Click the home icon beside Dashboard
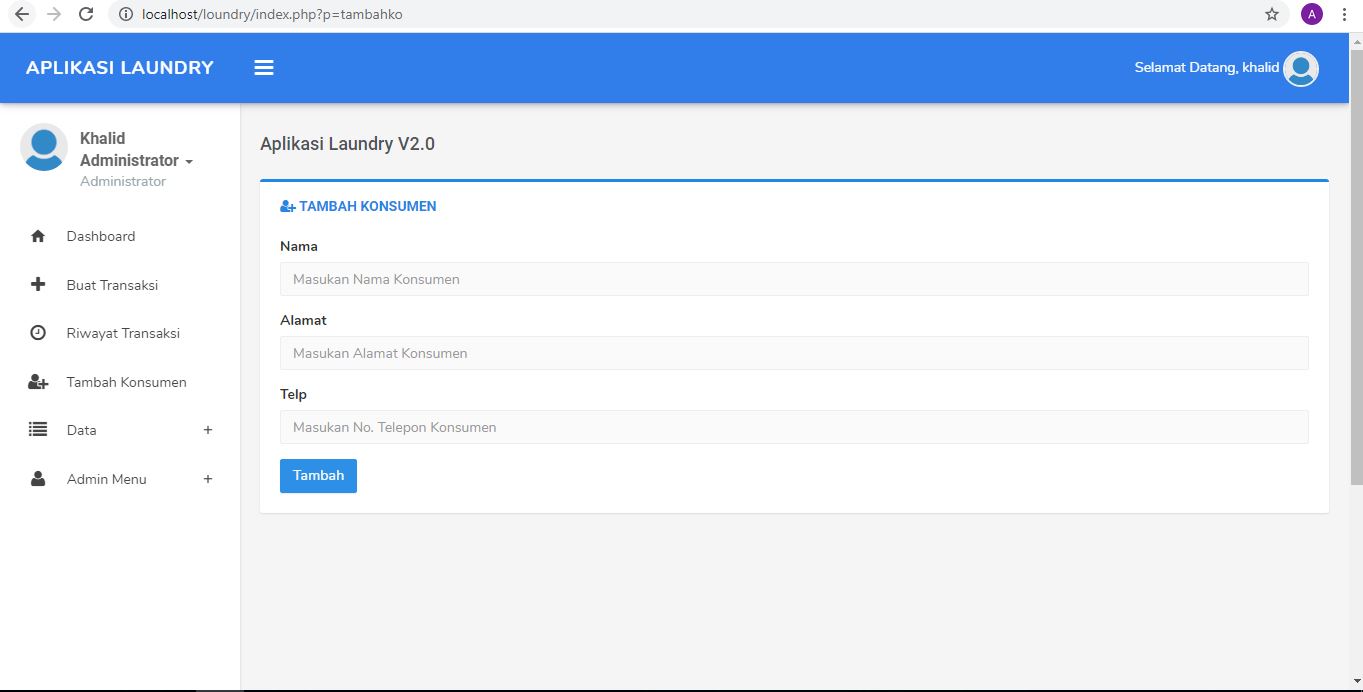Image resolution: width=1363 pixels, height=692 pixels. pyautogui.click(x=38, y=237)
